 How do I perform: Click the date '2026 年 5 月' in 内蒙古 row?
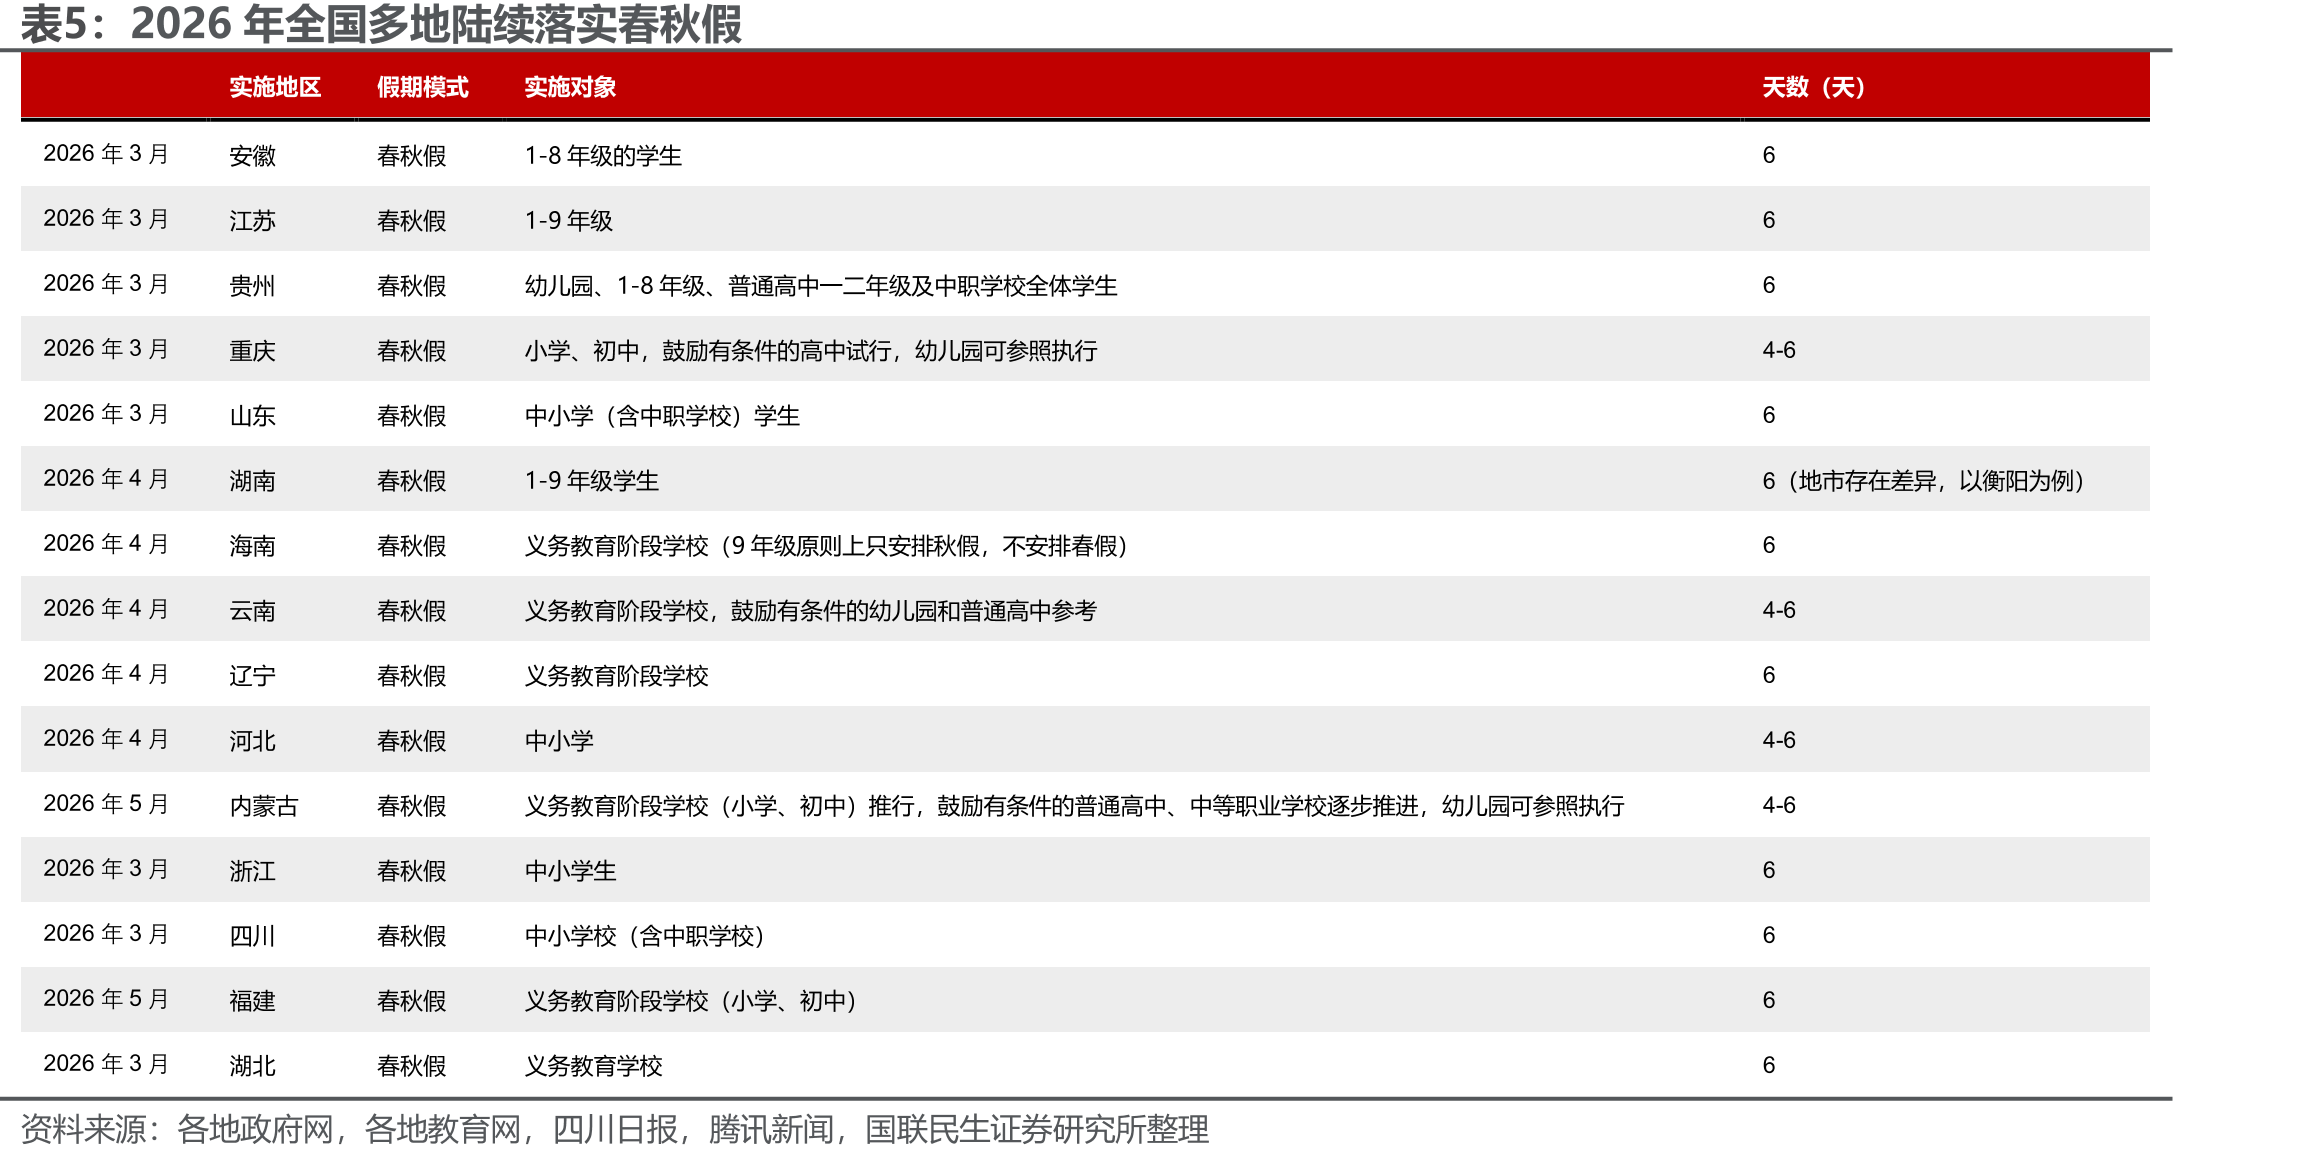(x=106, y=804)
